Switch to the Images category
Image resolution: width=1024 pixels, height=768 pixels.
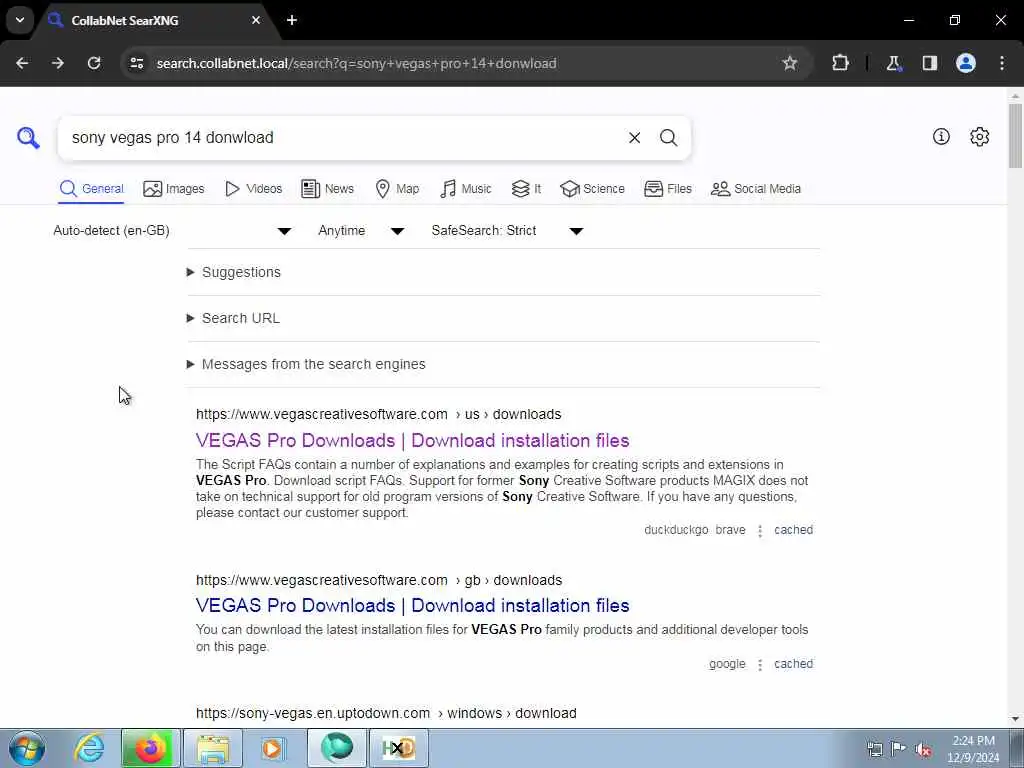click(x=174, y=189)
